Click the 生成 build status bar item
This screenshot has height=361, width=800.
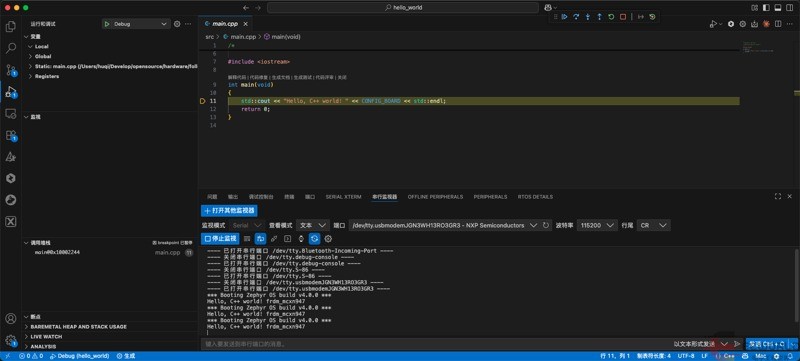pyautogui.click(x=126, y=356)
